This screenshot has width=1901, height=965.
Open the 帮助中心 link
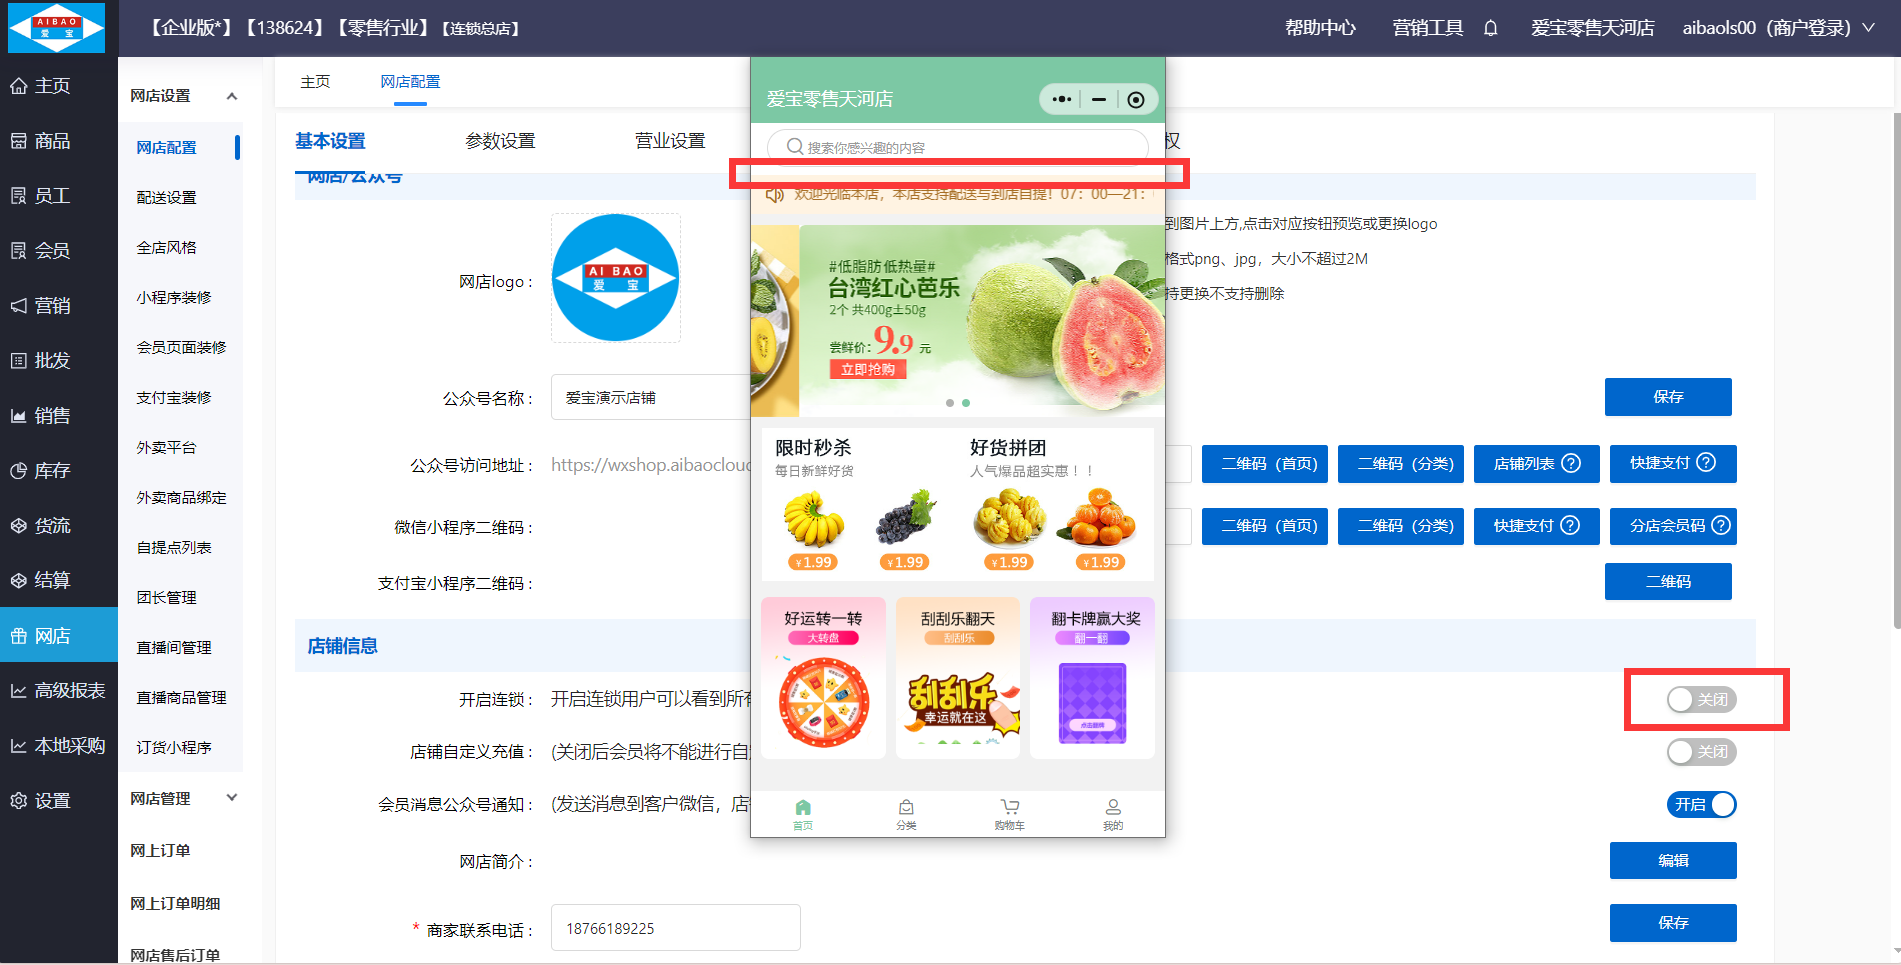point(1320,28)
